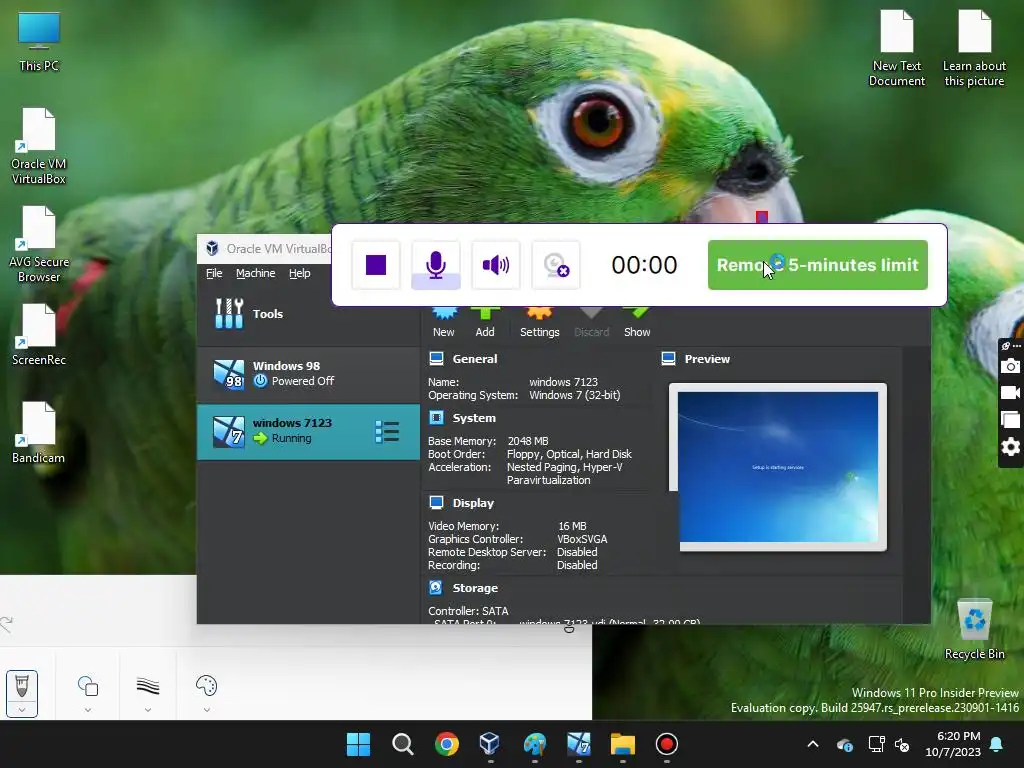Click the red recorder icon on taskbar

(667, 744)
